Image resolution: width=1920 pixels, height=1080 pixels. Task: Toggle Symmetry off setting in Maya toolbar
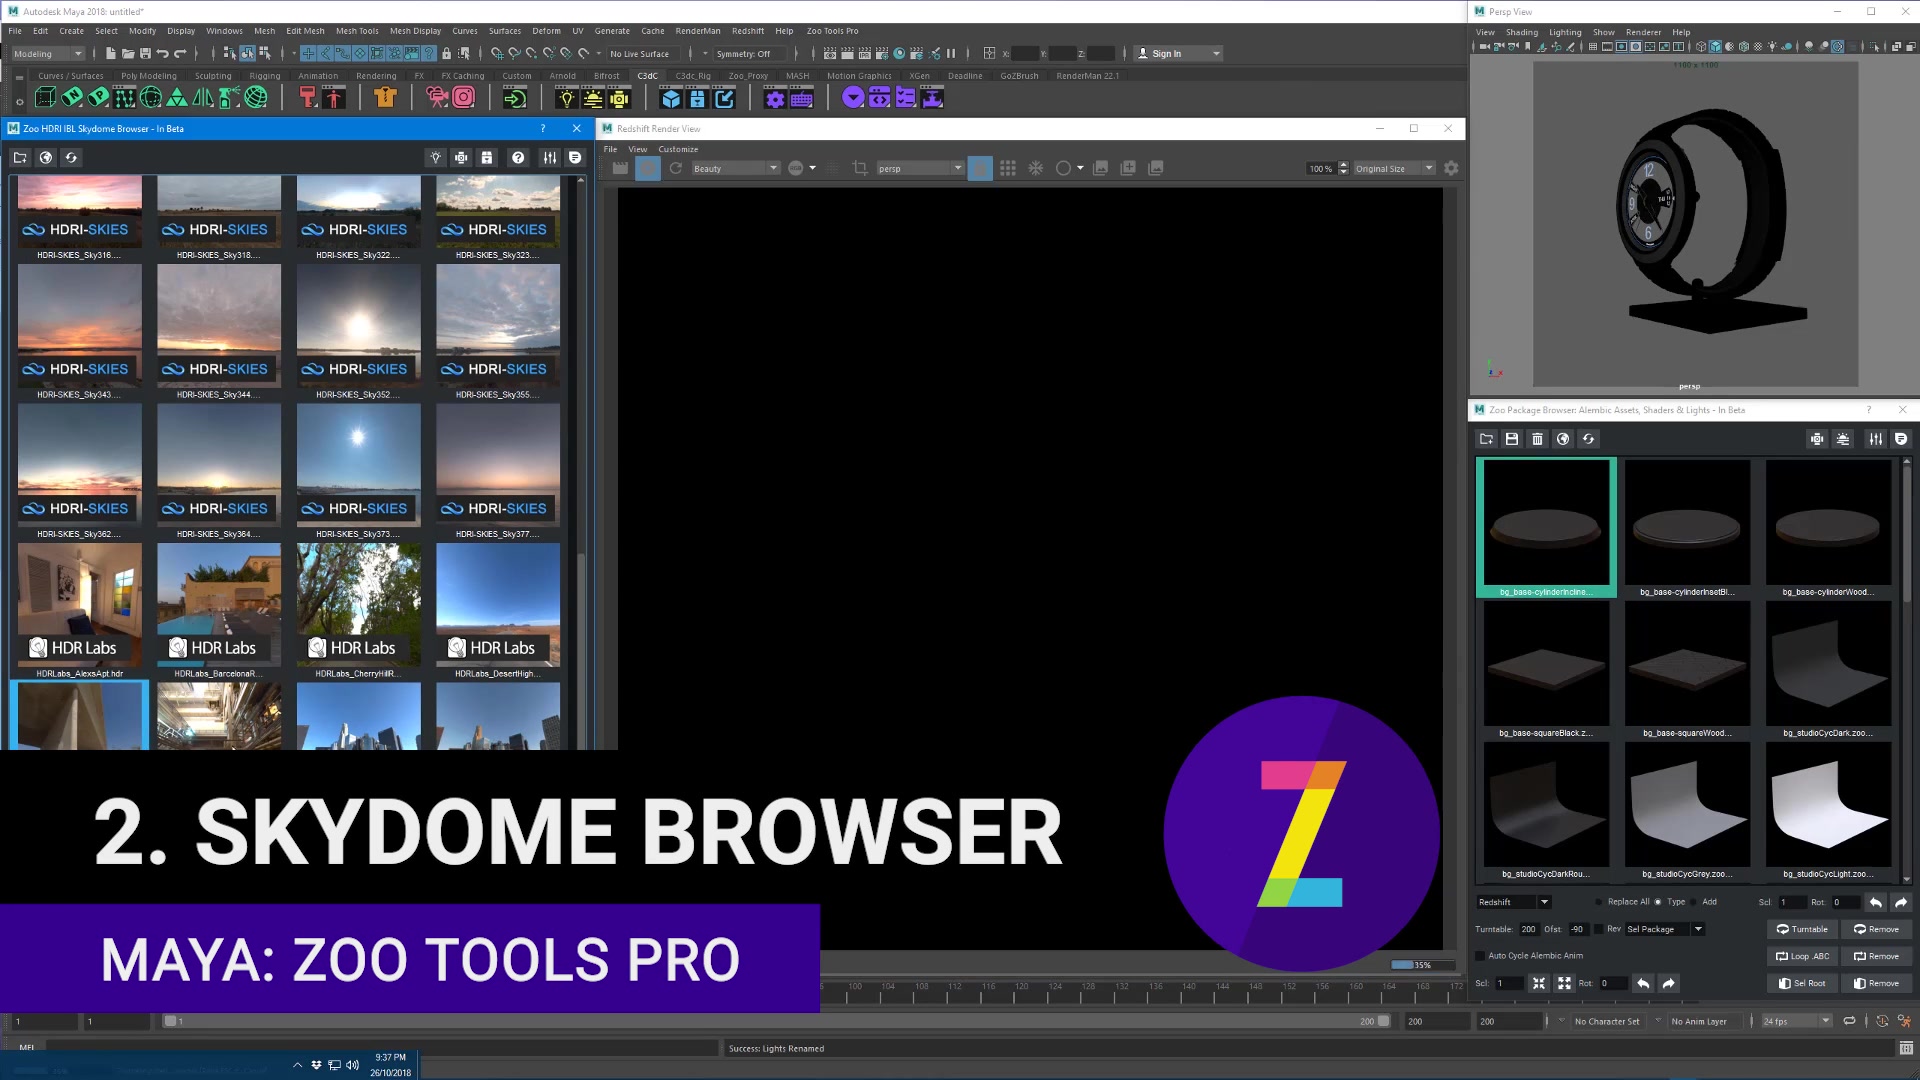click(745, 53)
